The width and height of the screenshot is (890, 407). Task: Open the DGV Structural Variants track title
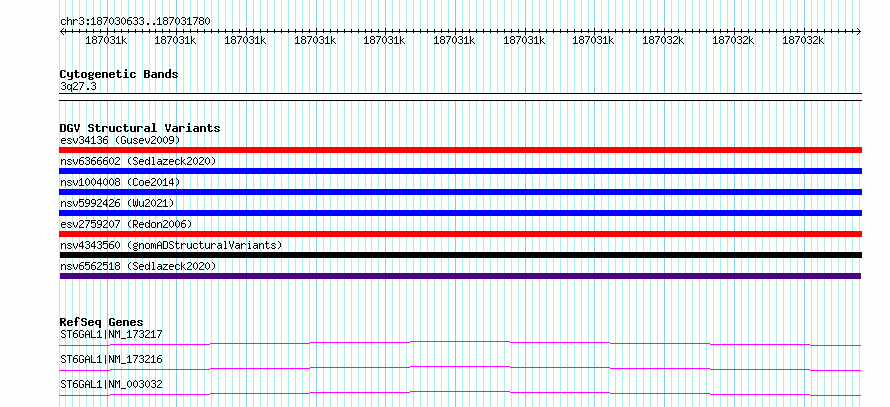pyautogui.click(x=140, y=128)
